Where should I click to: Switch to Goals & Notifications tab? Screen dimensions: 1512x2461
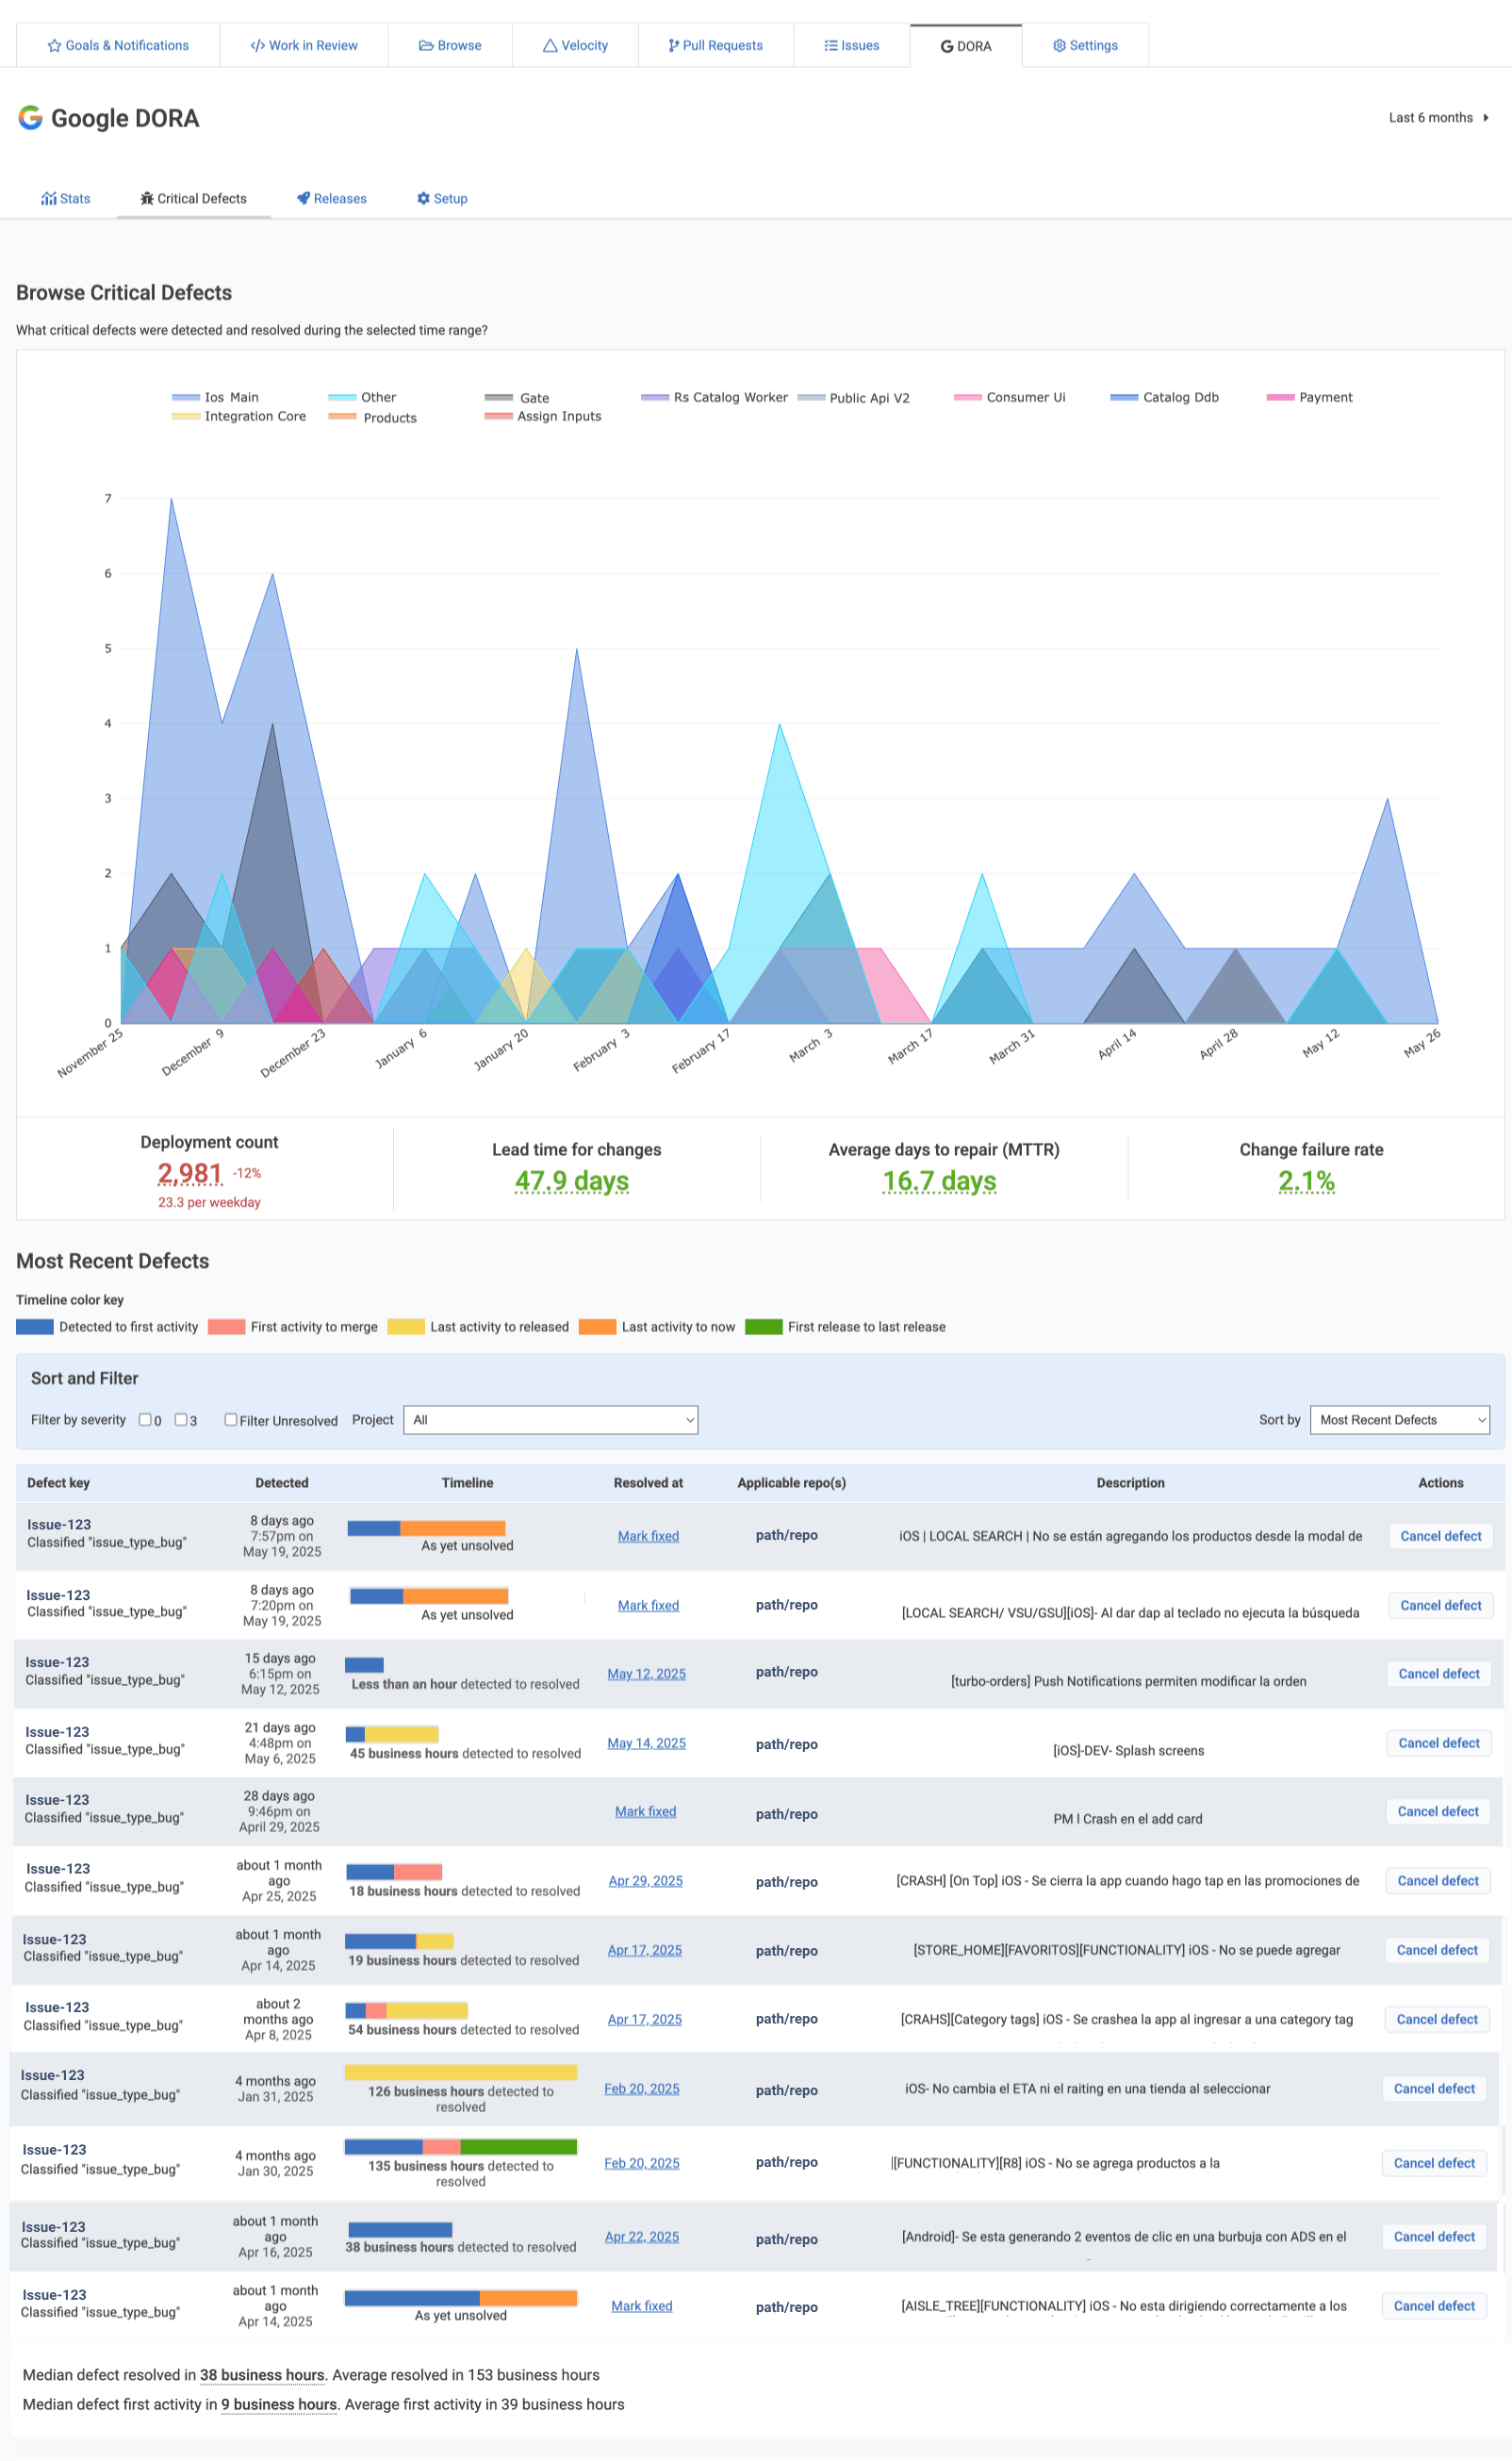118,46
